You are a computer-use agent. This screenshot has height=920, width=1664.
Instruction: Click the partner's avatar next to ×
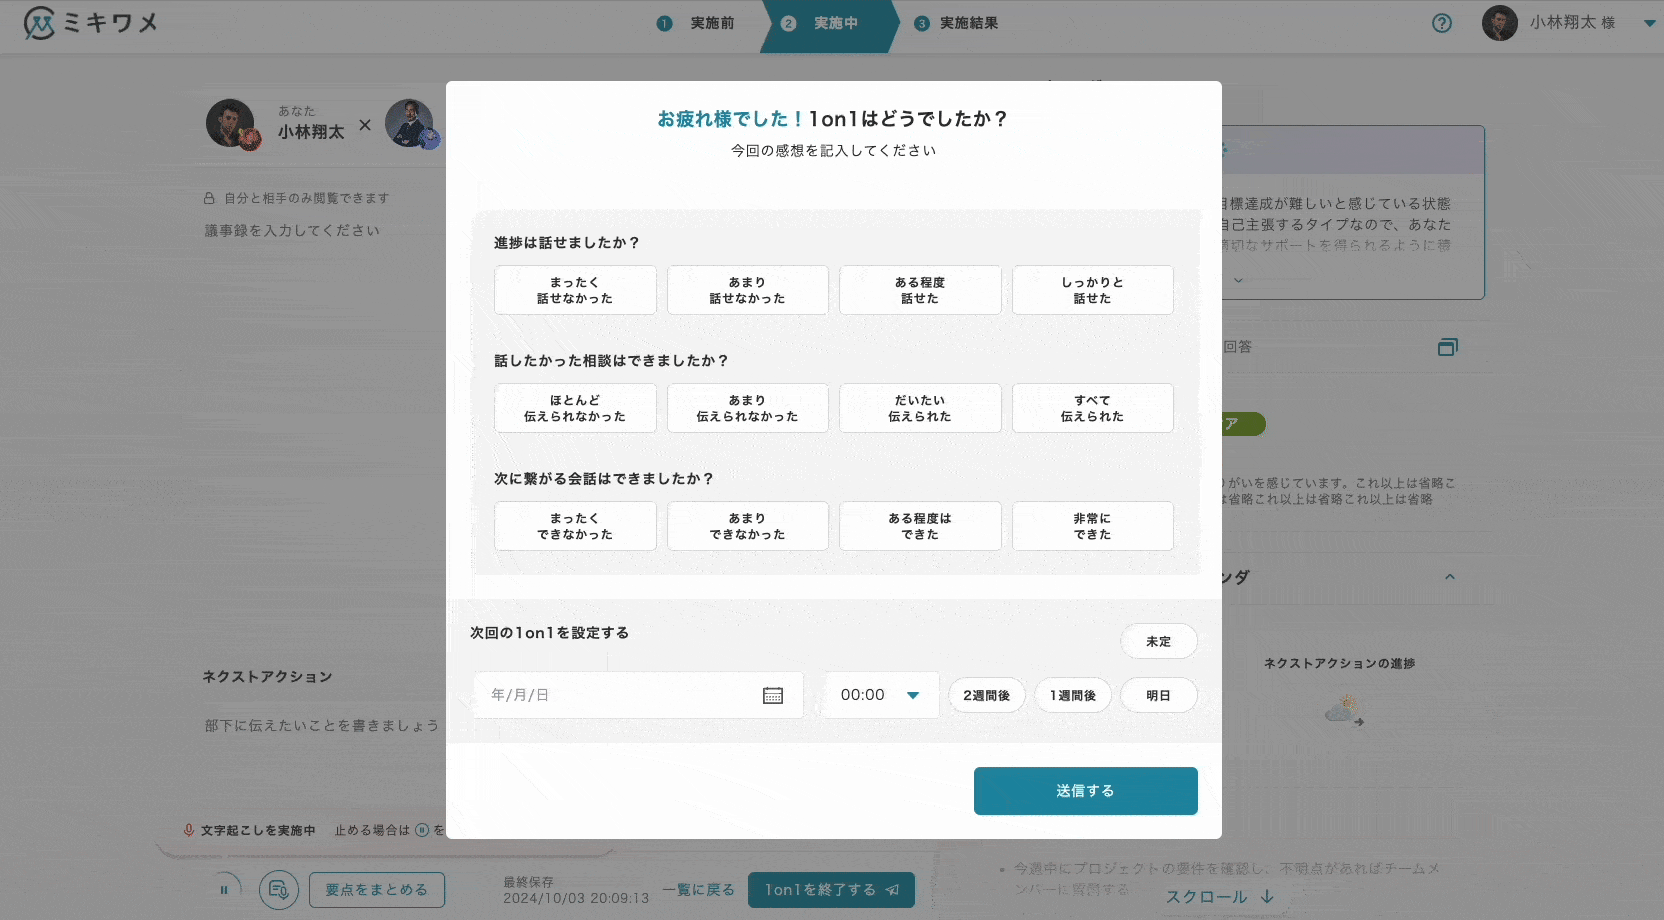coord(410,124)
